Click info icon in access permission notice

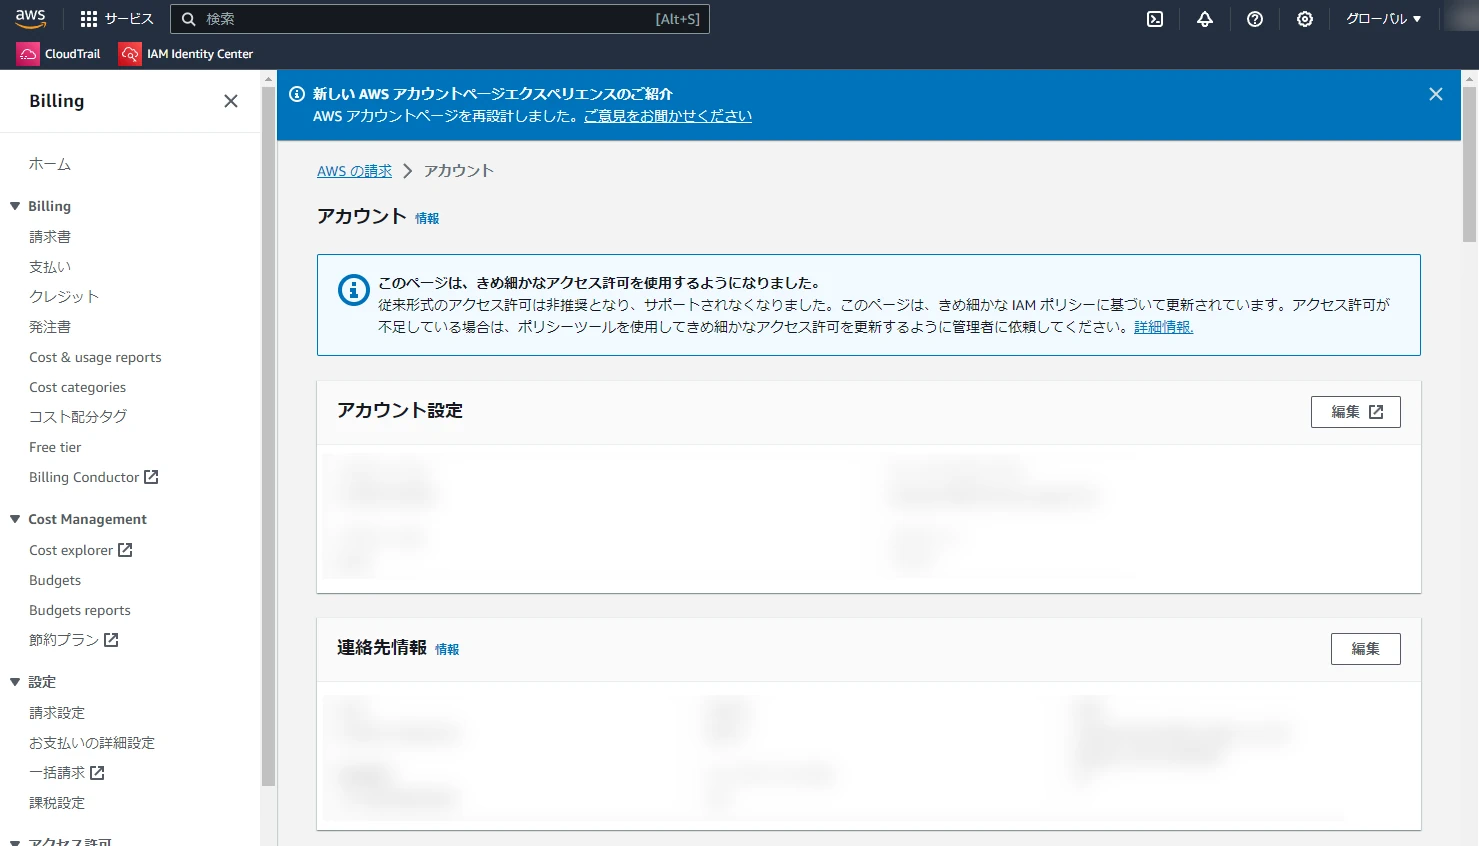tap(354, 290)
